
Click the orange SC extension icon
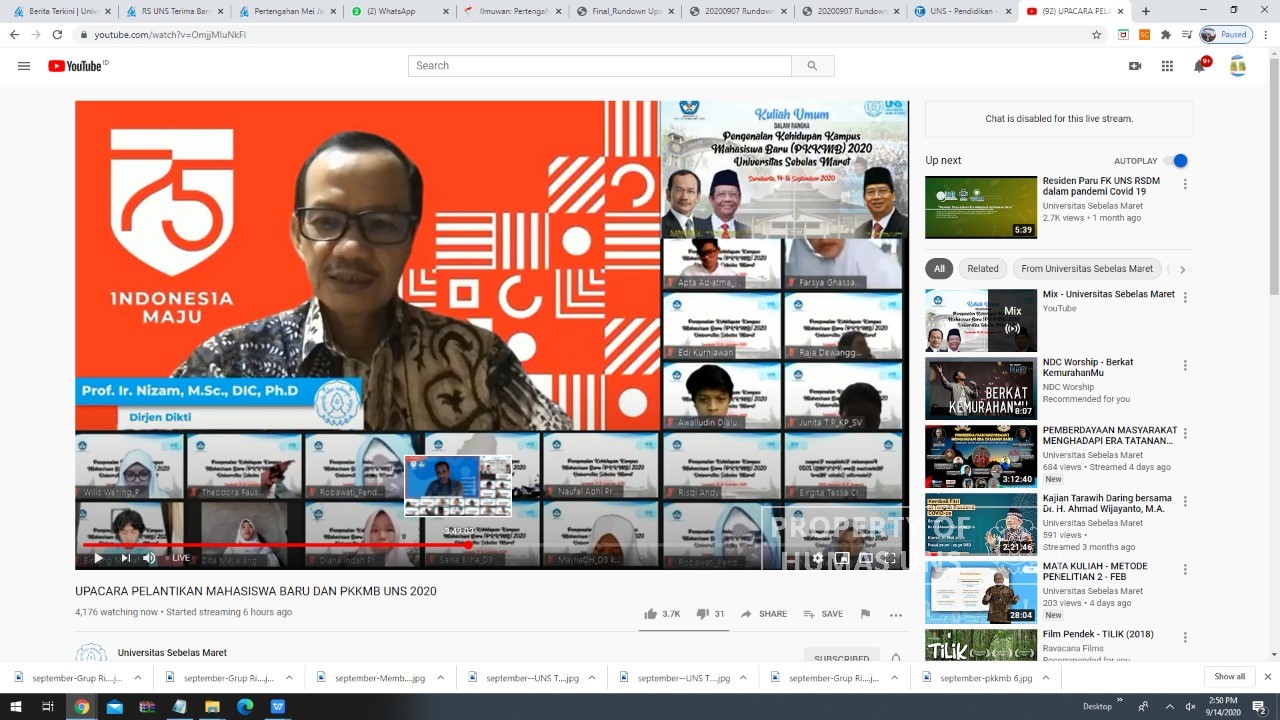(x=1145, y=34)
